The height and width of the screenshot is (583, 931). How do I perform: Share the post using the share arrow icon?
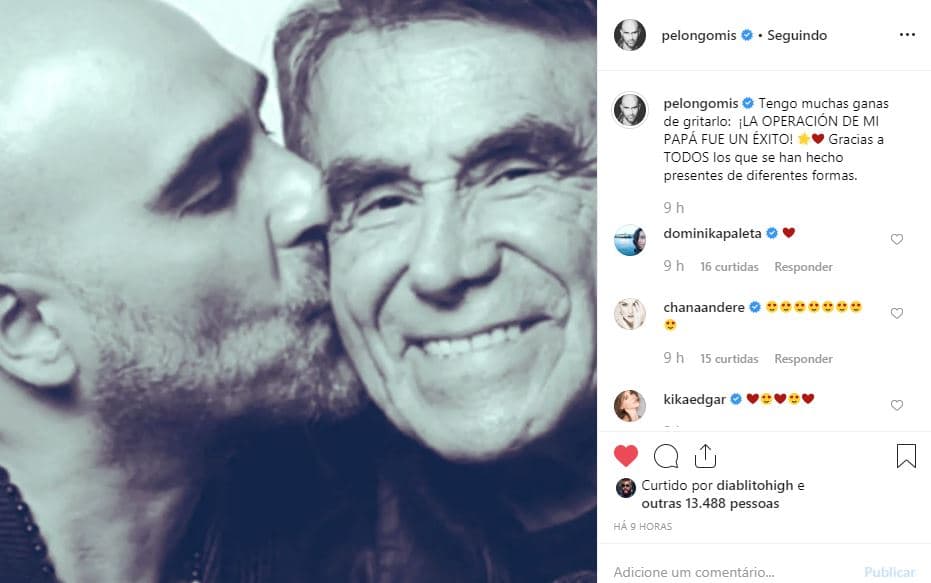click(705, 455)
